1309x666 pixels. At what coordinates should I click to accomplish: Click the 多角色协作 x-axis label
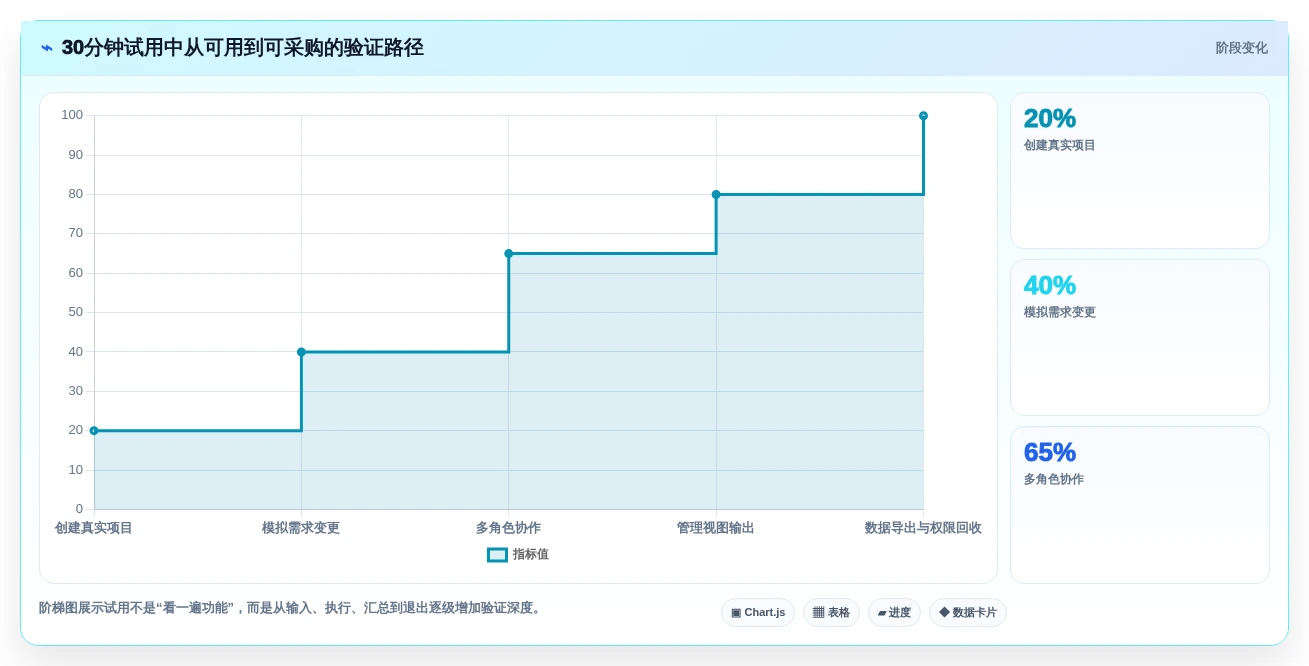click(x=508, y=528)
